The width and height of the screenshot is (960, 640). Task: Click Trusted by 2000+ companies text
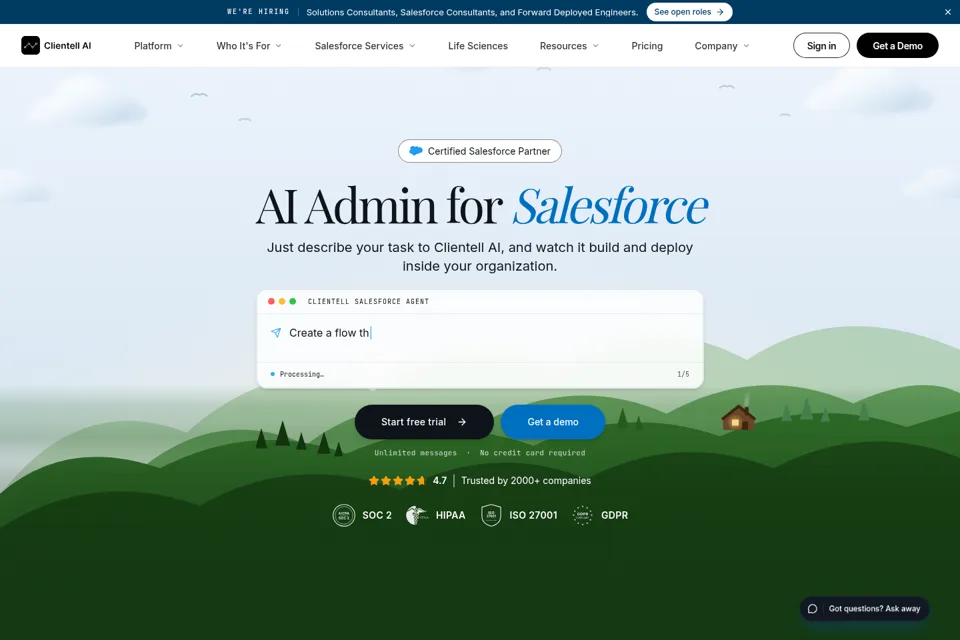click(526, 481)
